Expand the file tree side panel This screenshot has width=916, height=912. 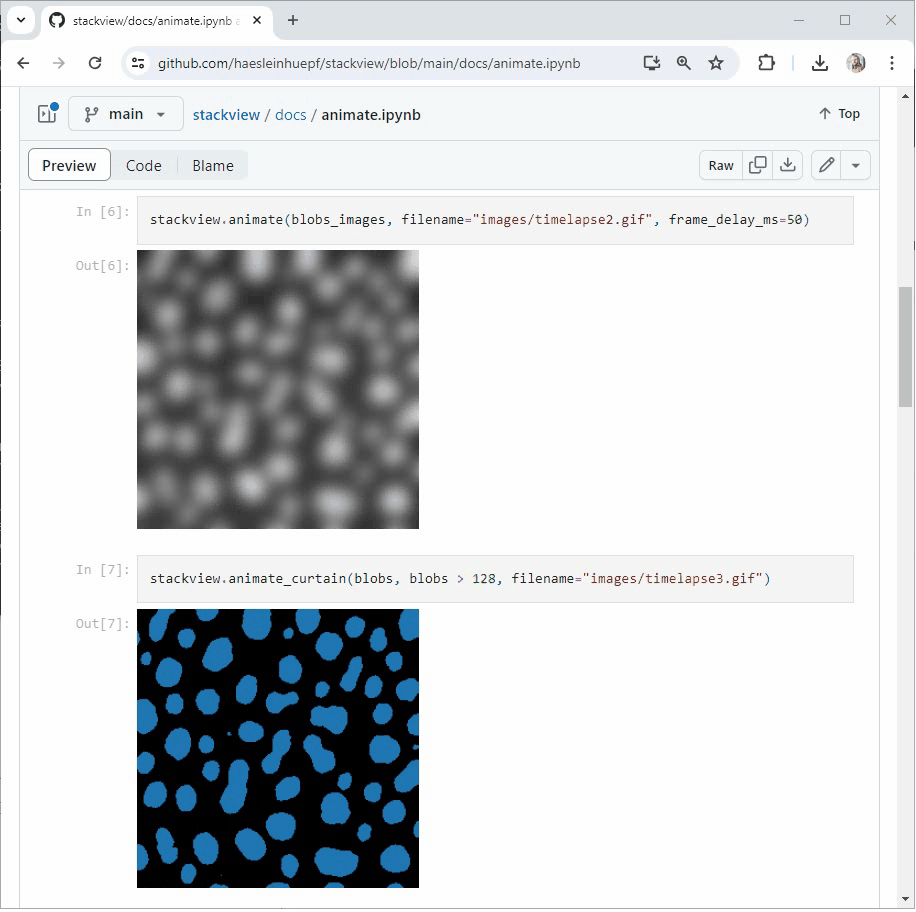point(47,114)
